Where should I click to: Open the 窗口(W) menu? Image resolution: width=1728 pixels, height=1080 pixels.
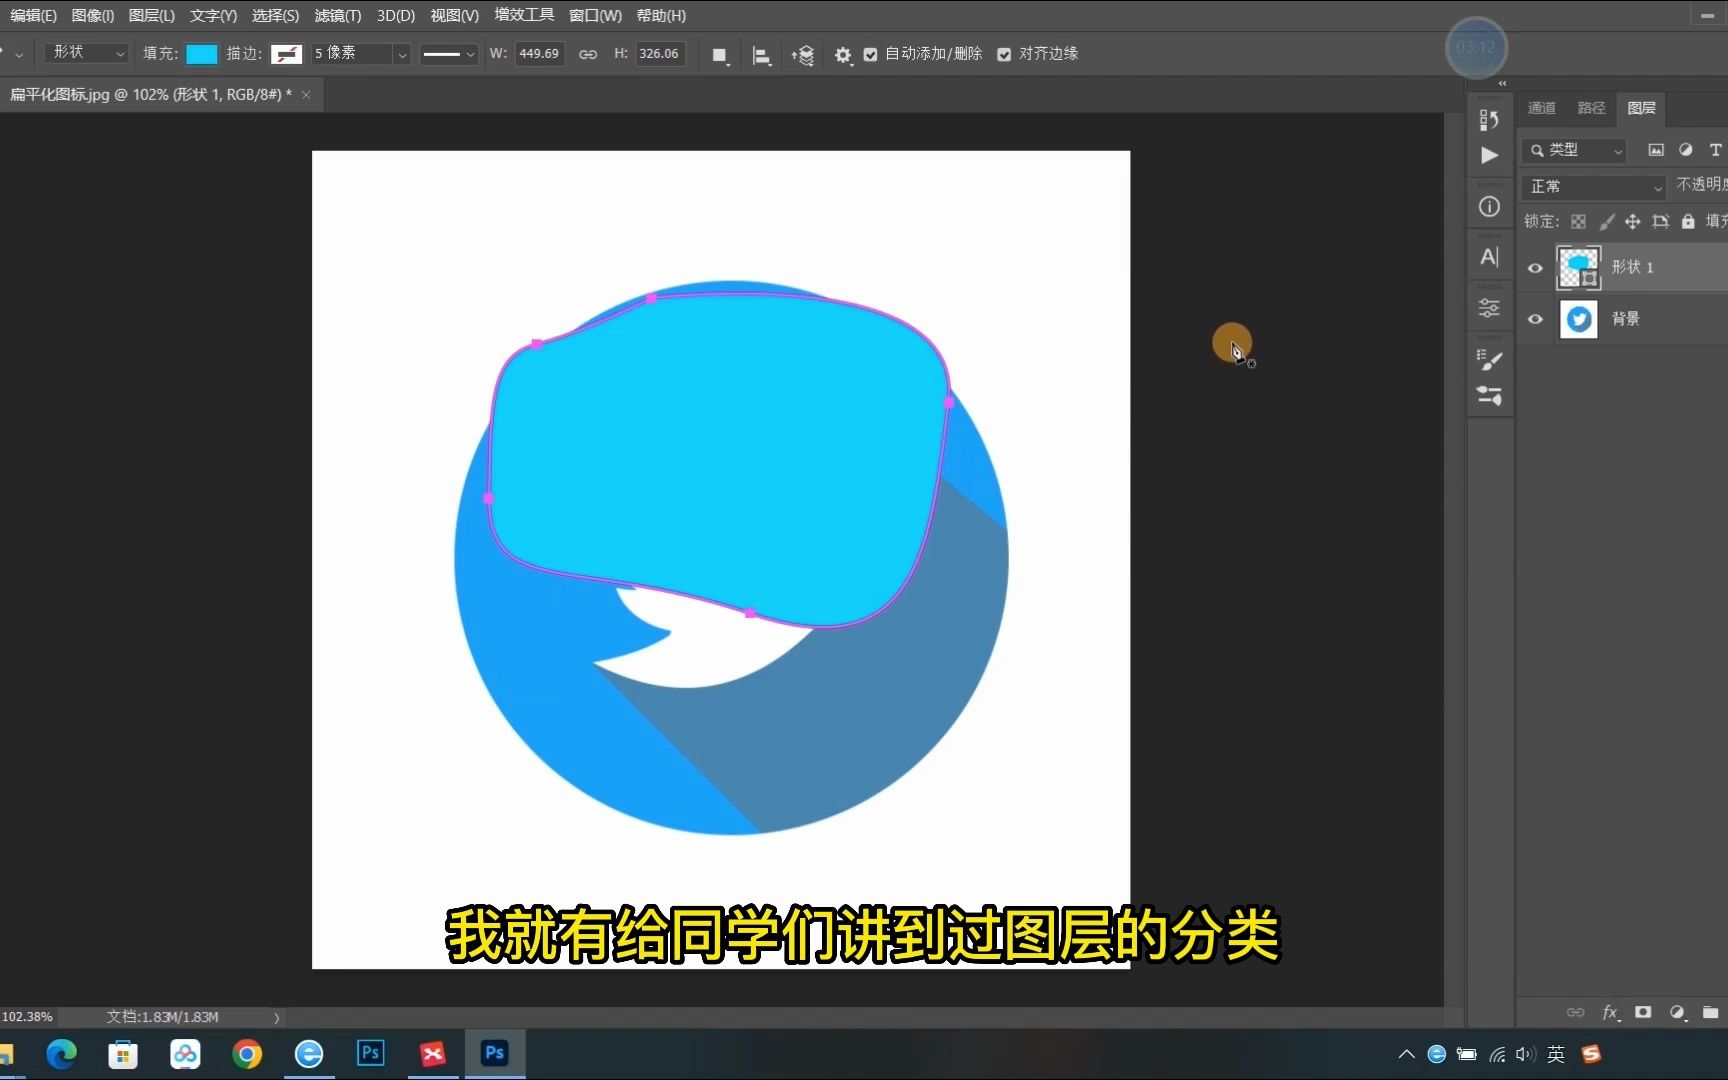click(x=595, y=16)
